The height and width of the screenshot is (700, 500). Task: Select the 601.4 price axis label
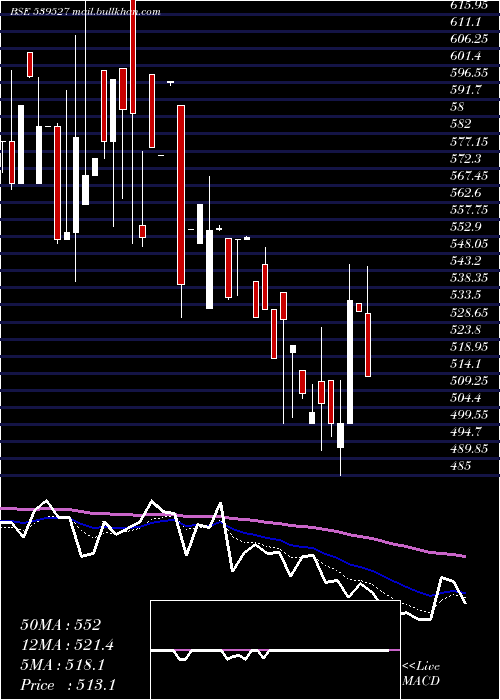click(x=467, y=56)
